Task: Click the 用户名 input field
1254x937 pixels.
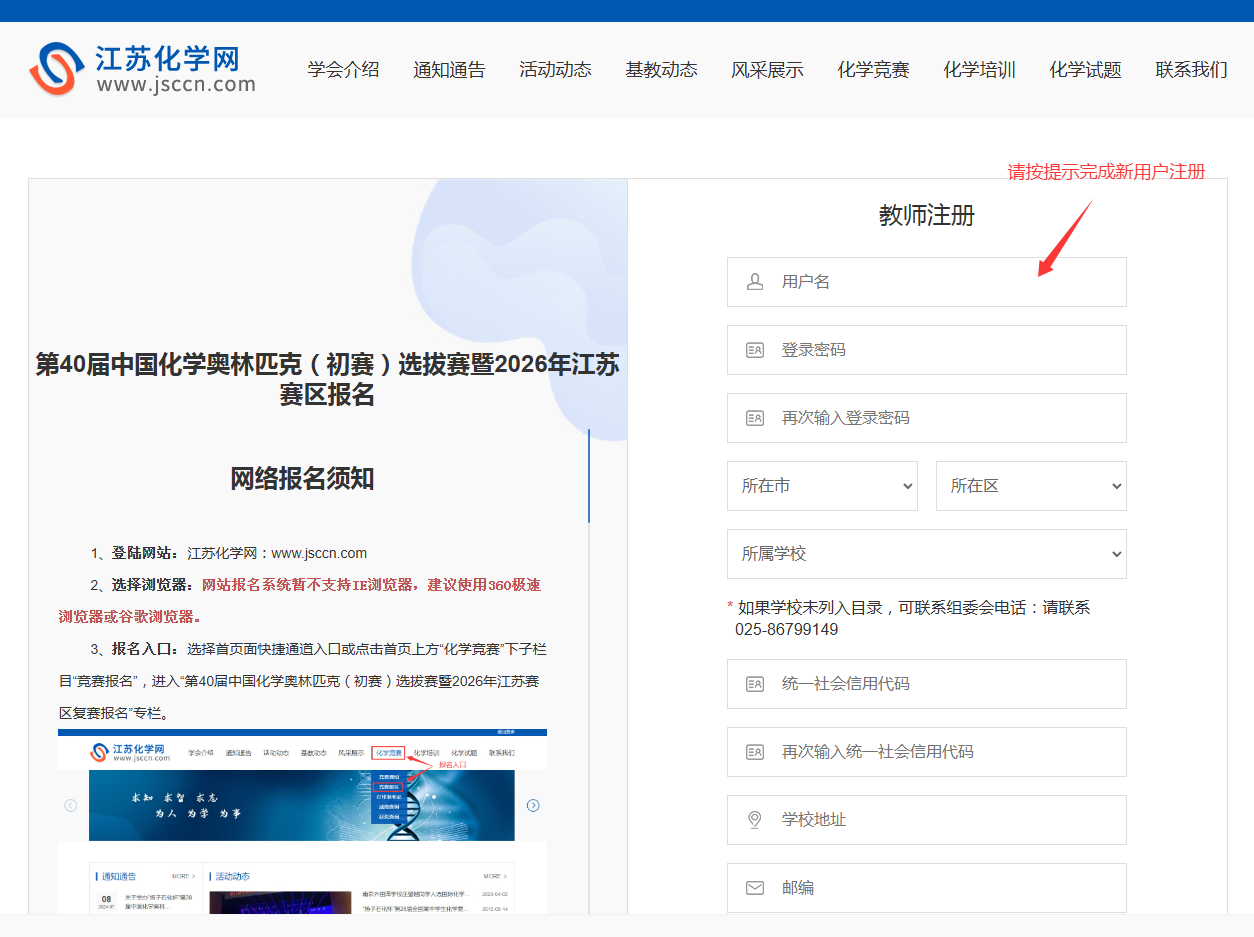Action: pyautogui.click(x=927, y=282)
